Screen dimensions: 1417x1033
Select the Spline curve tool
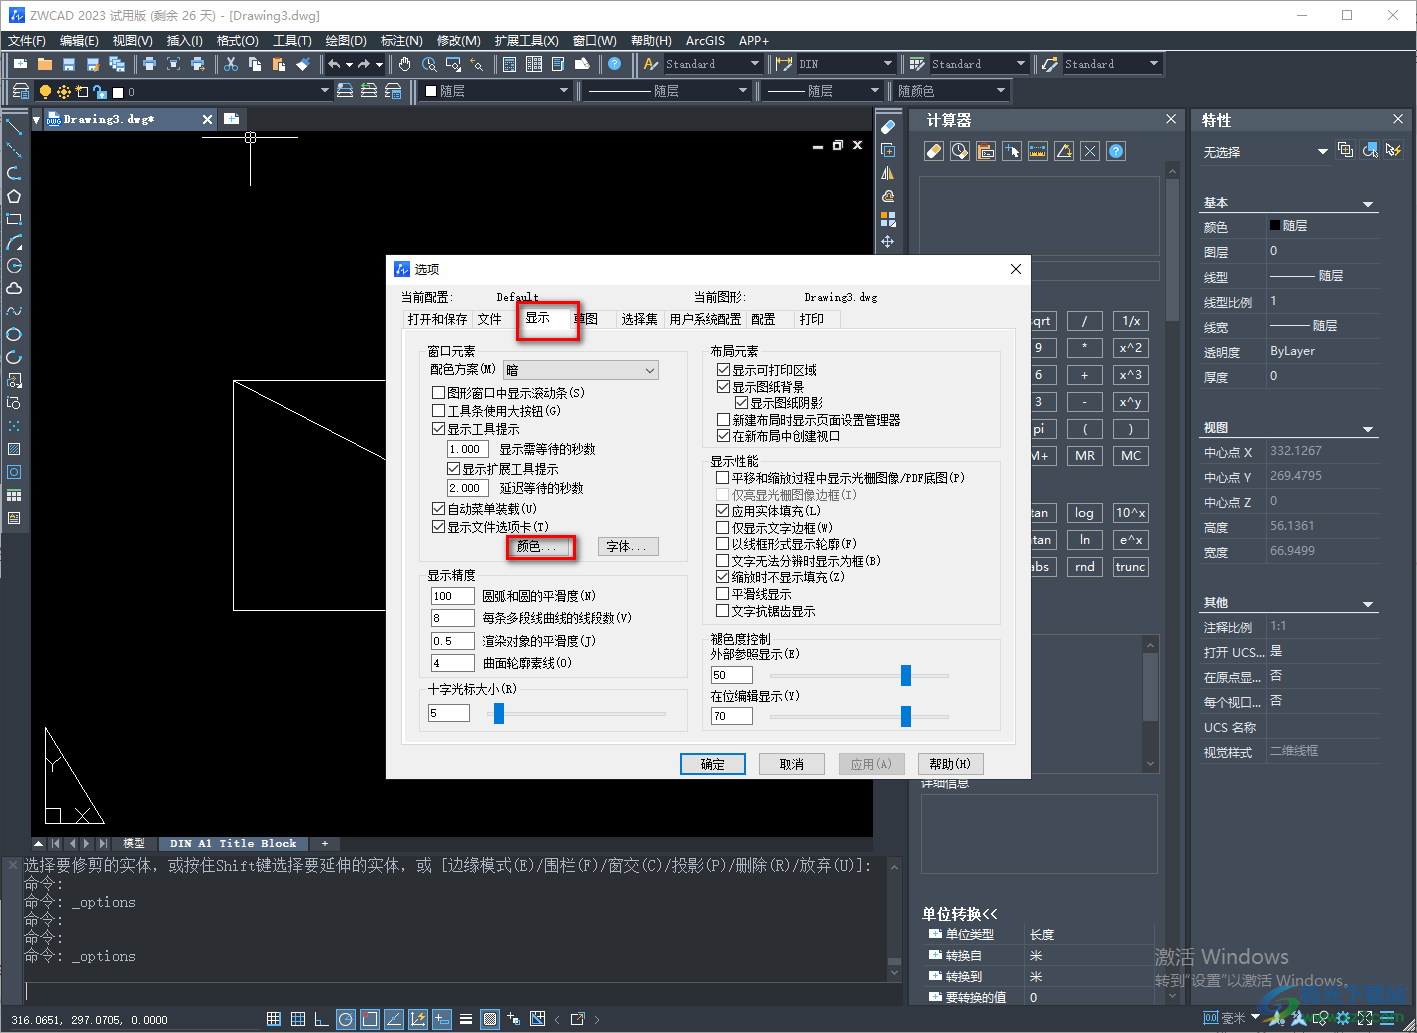[x=14, y=311]
